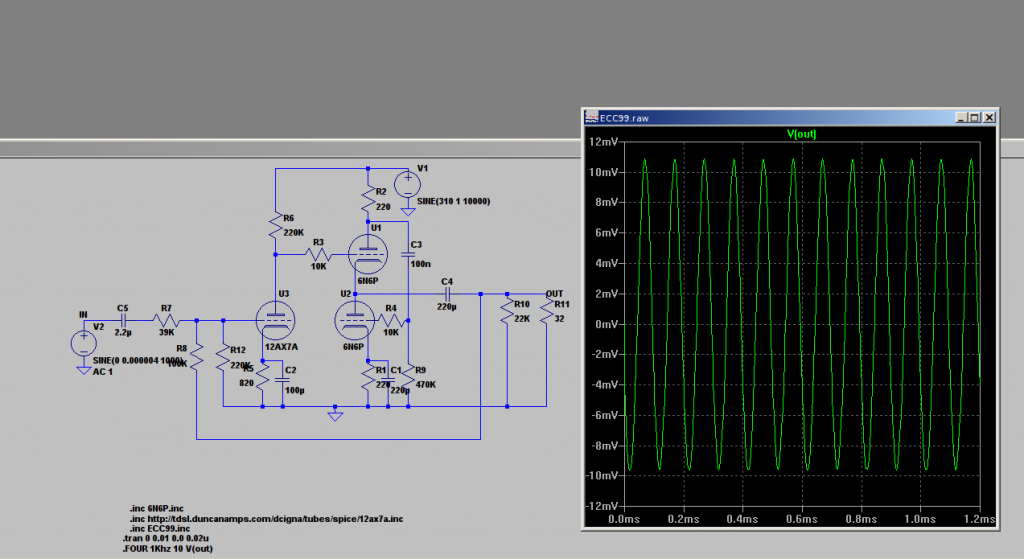The width and height of the screenshot is (1024, 559).
Task: Select capacitor C5 symbol
Action: pyautogui.click(x=123, y=321)
